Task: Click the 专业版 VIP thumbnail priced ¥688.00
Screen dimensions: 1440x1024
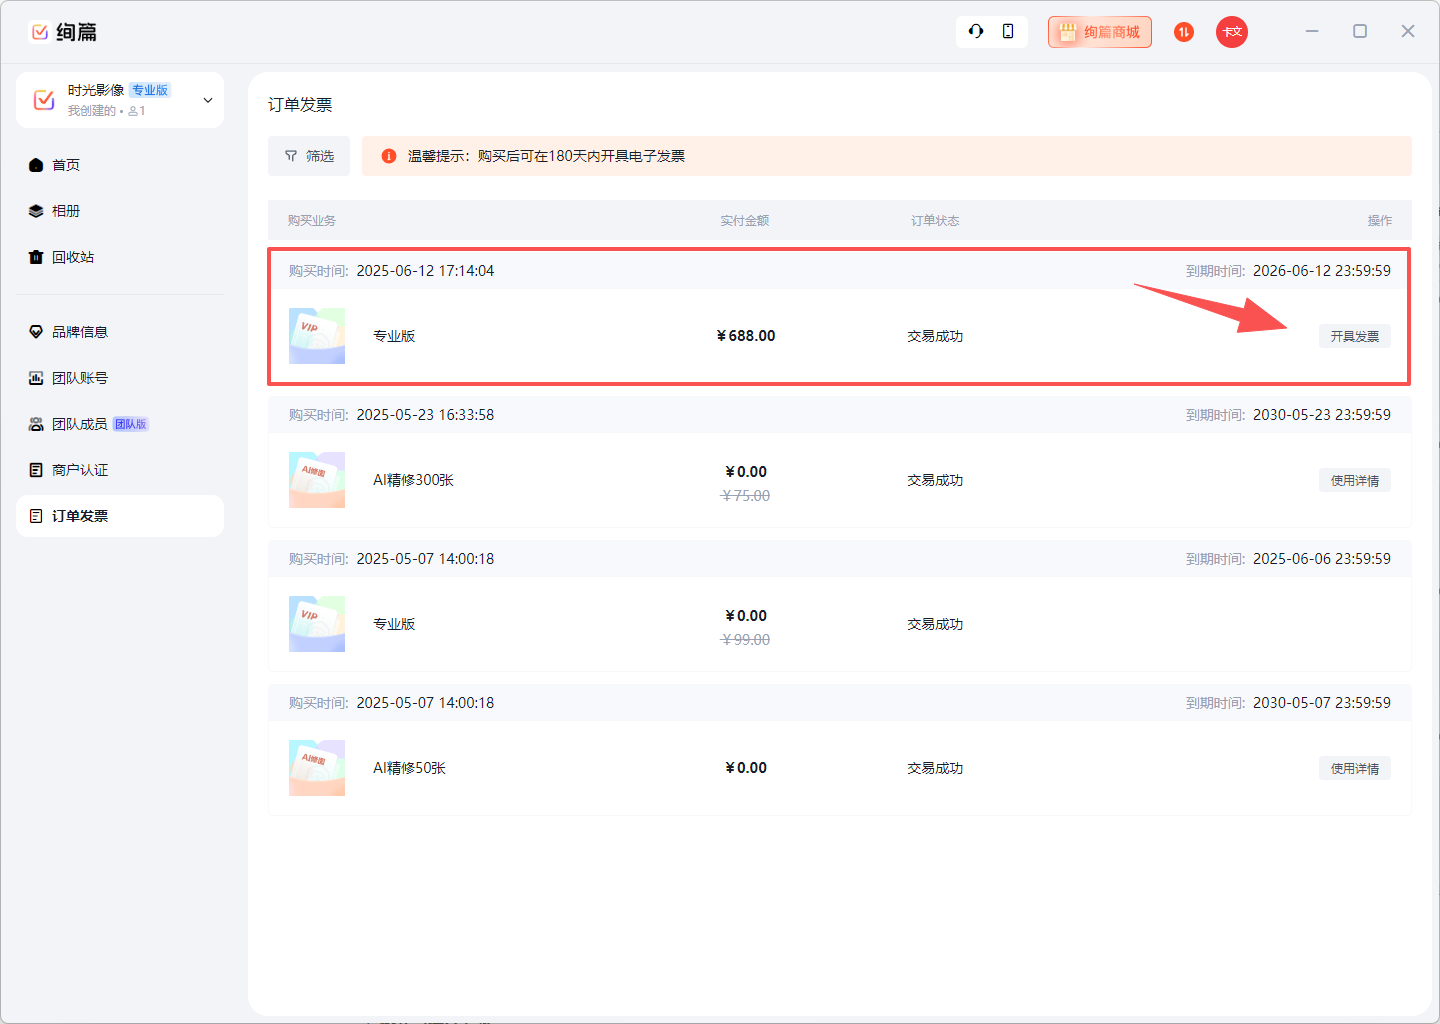Action: (317, 336)
